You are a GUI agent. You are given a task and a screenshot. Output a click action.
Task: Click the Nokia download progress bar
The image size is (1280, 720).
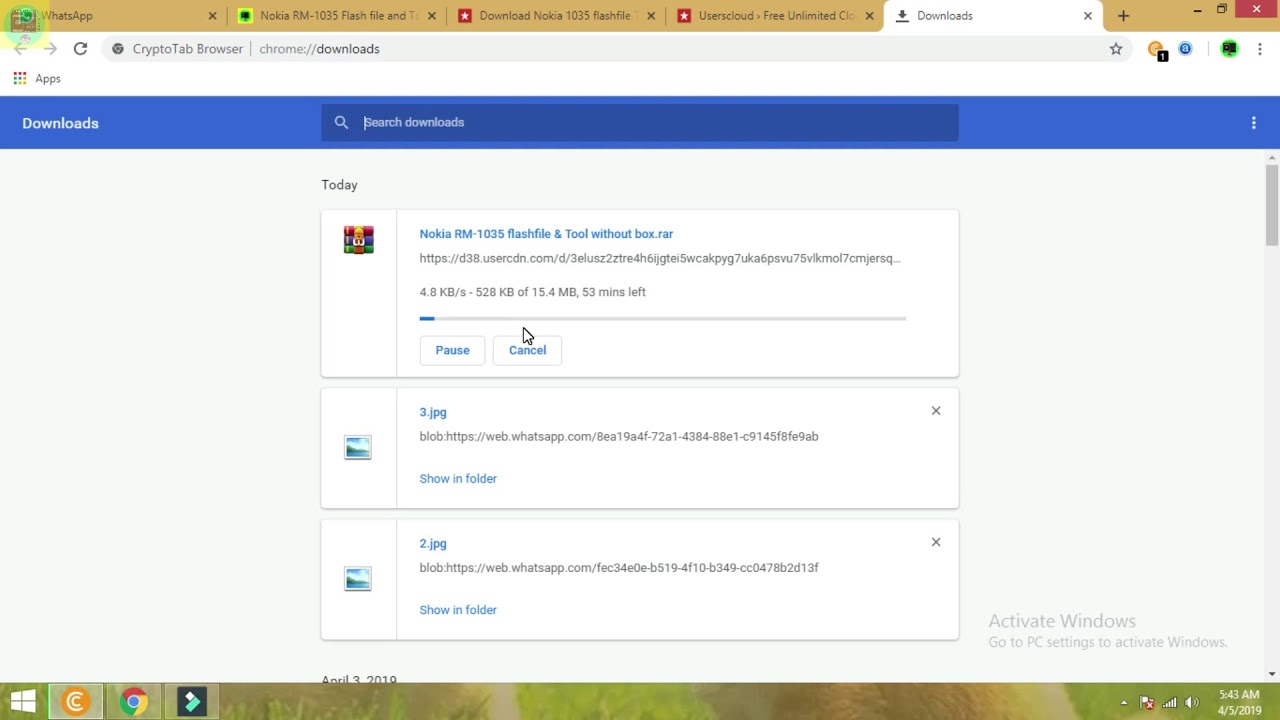point(663,318)
